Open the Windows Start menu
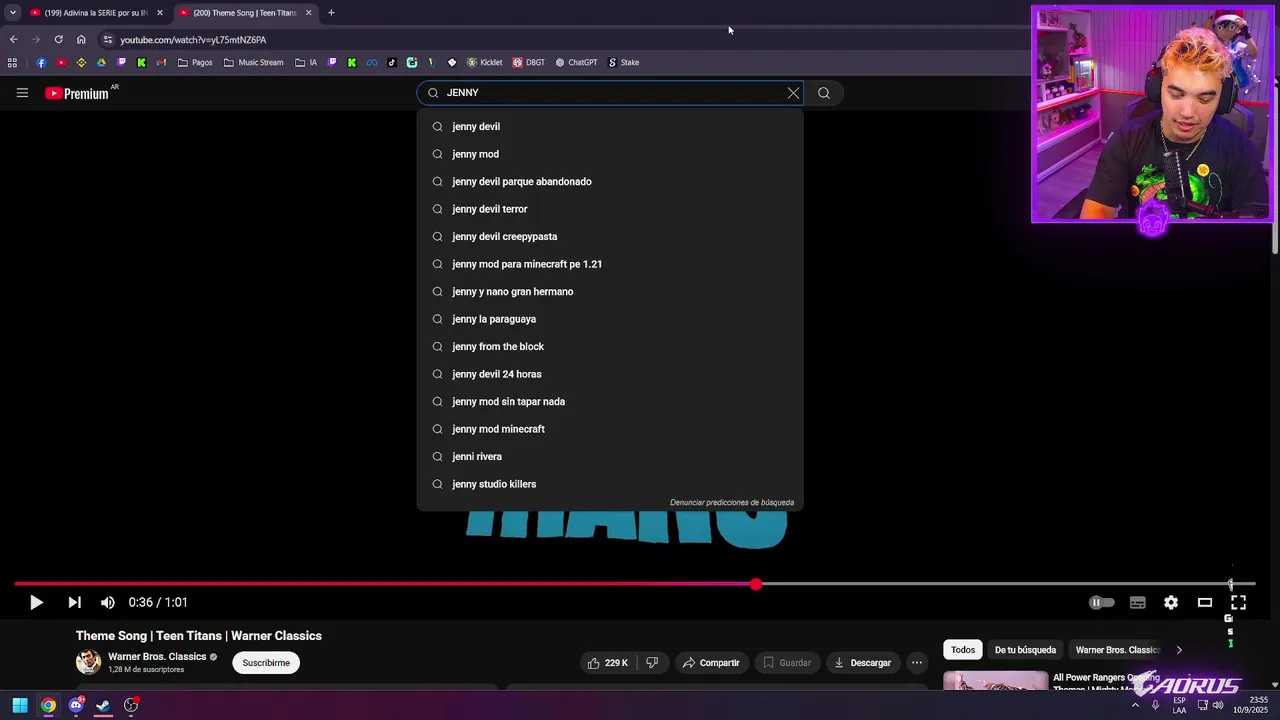 [x=19, y=705]
